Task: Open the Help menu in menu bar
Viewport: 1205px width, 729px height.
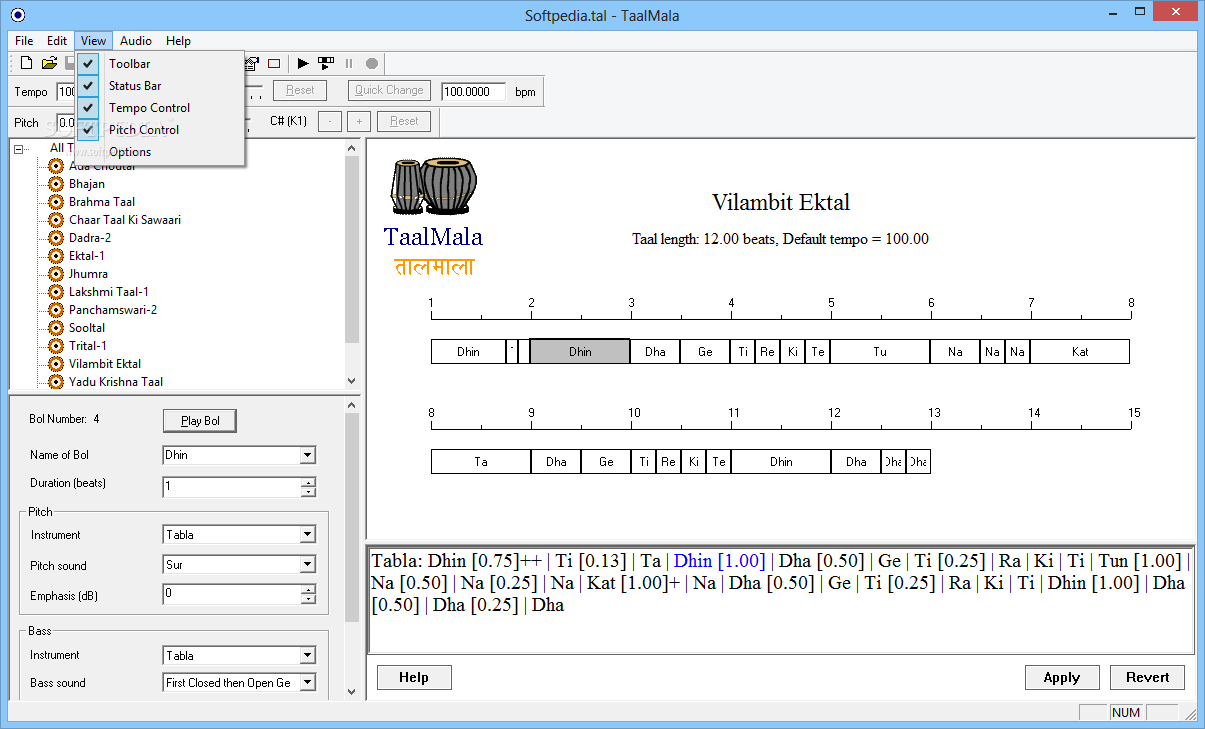Action: [x=178, y=41]
